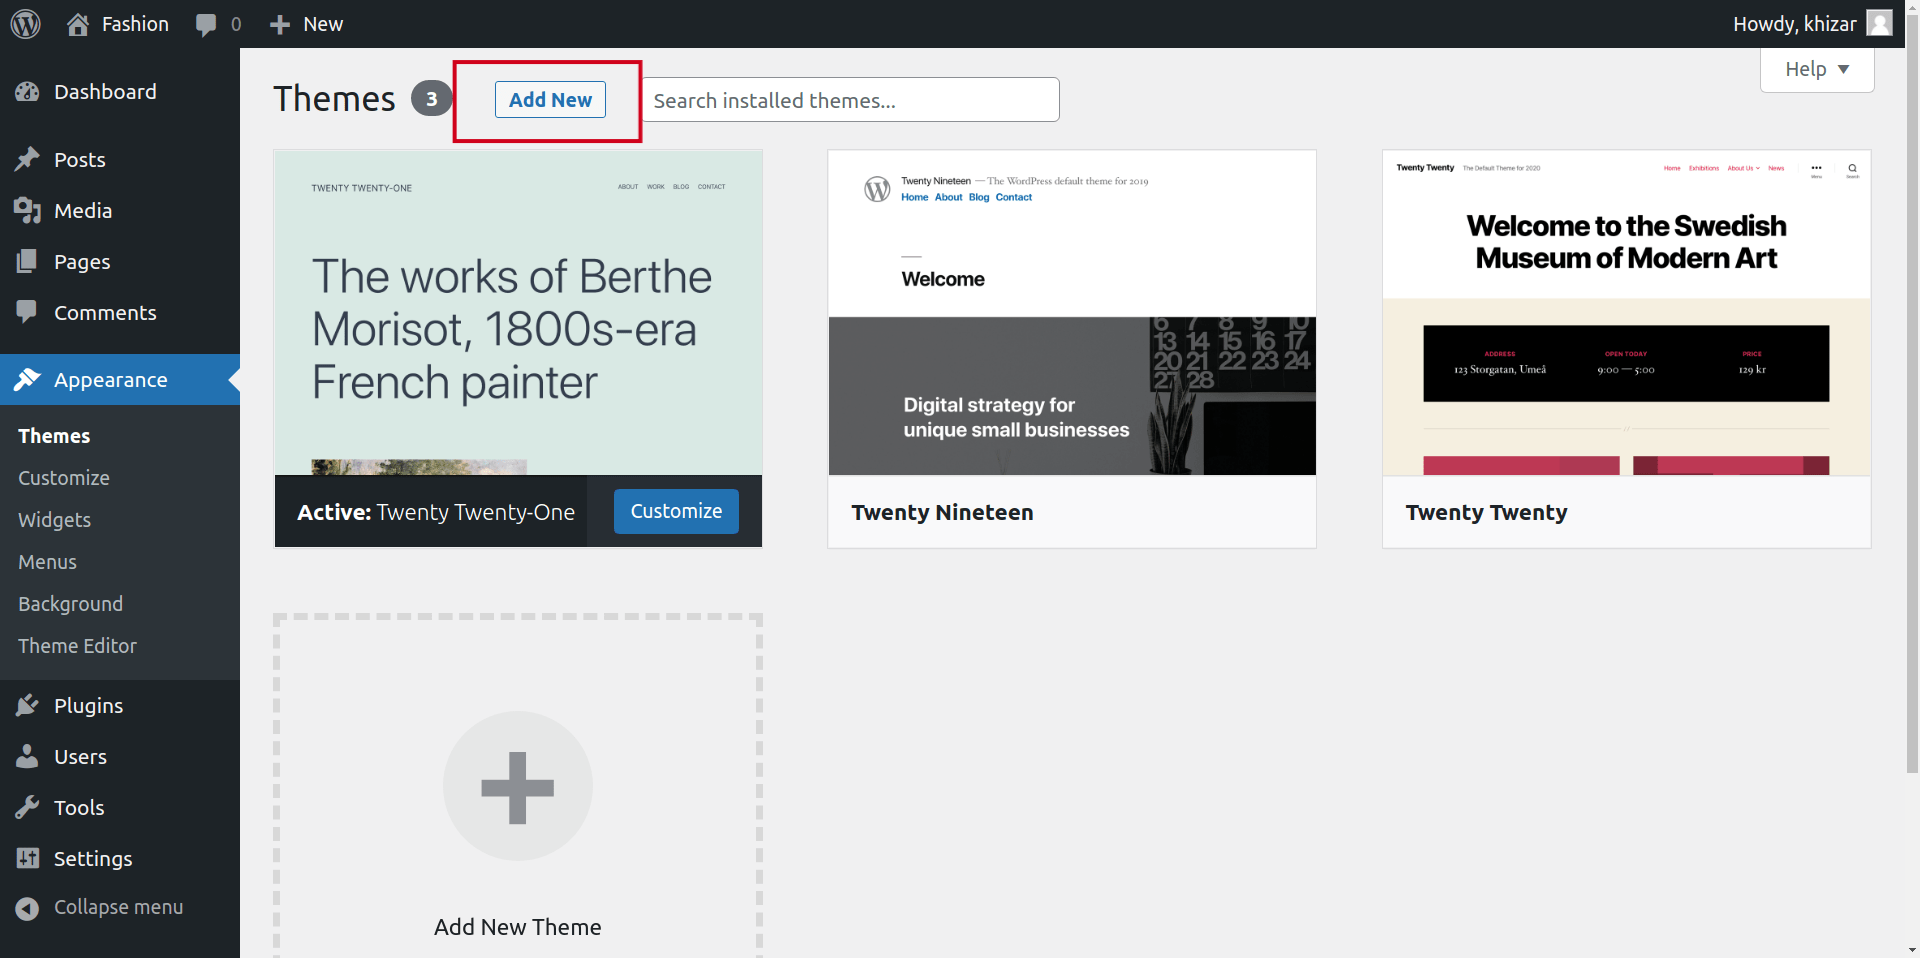Focus the Search installed themes field
The width and height of the screenshot is (1920, 958).
tap(850, 100)
